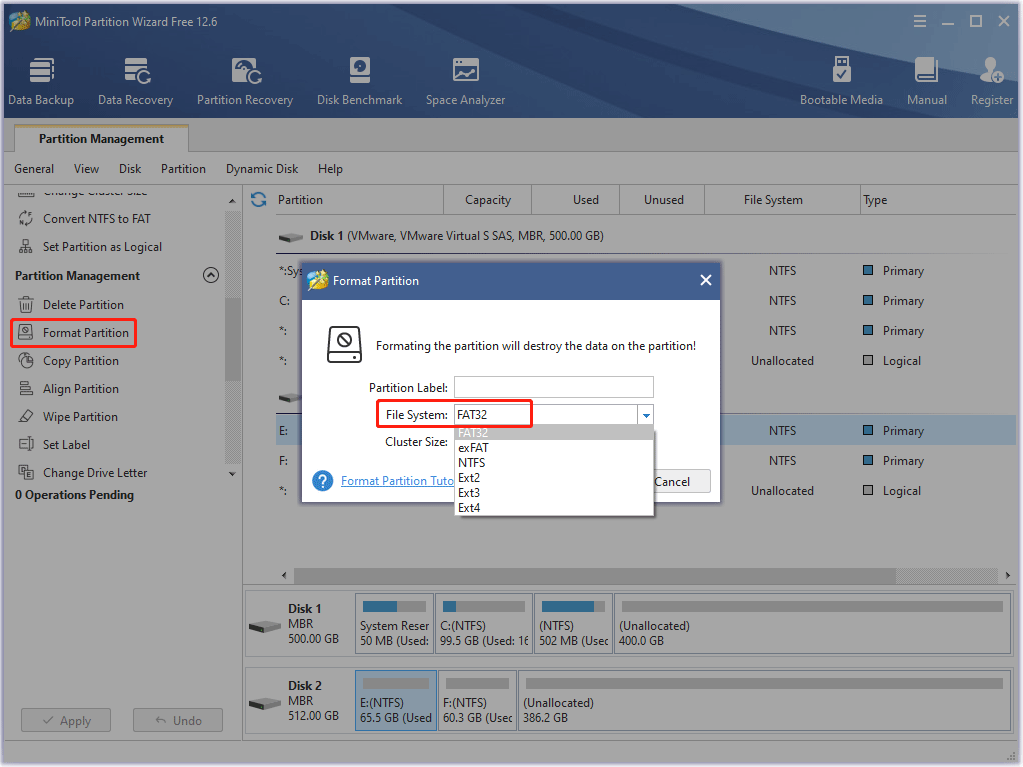Click Cancel in Format Partition dialog

click(671, 481)
